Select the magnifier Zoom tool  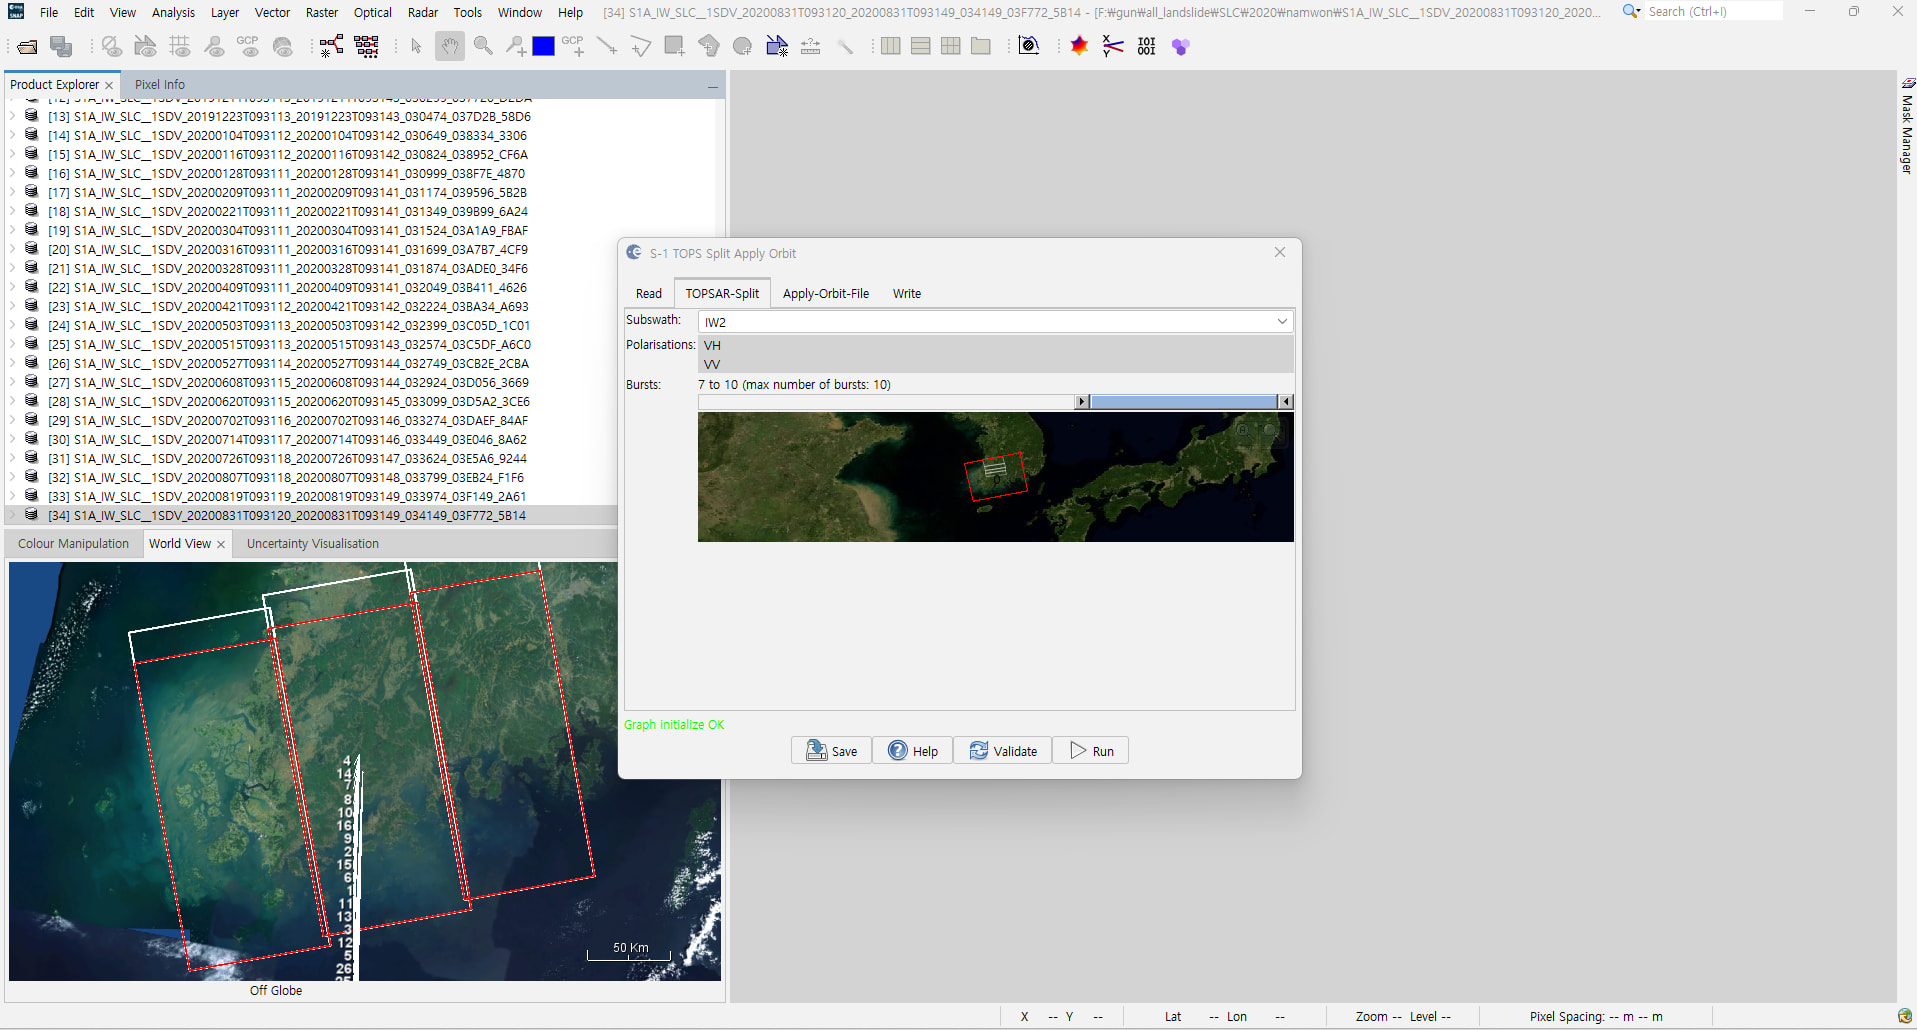tap(483, 47)
